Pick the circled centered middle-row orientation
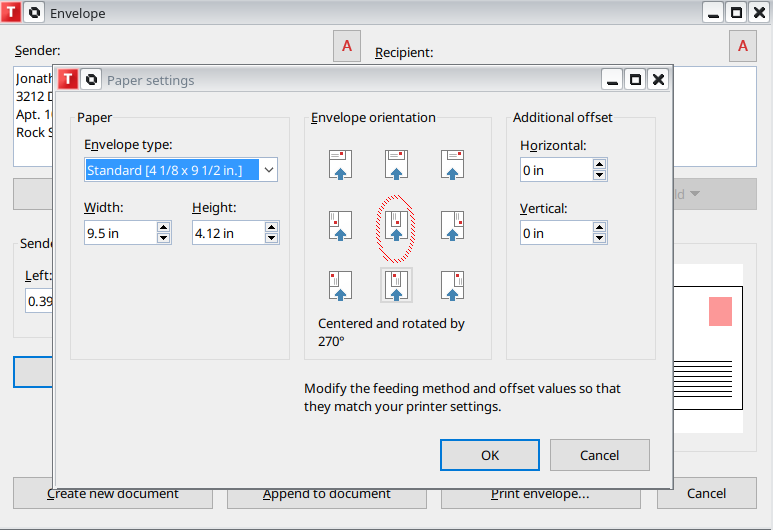 (x=397, y=225)
